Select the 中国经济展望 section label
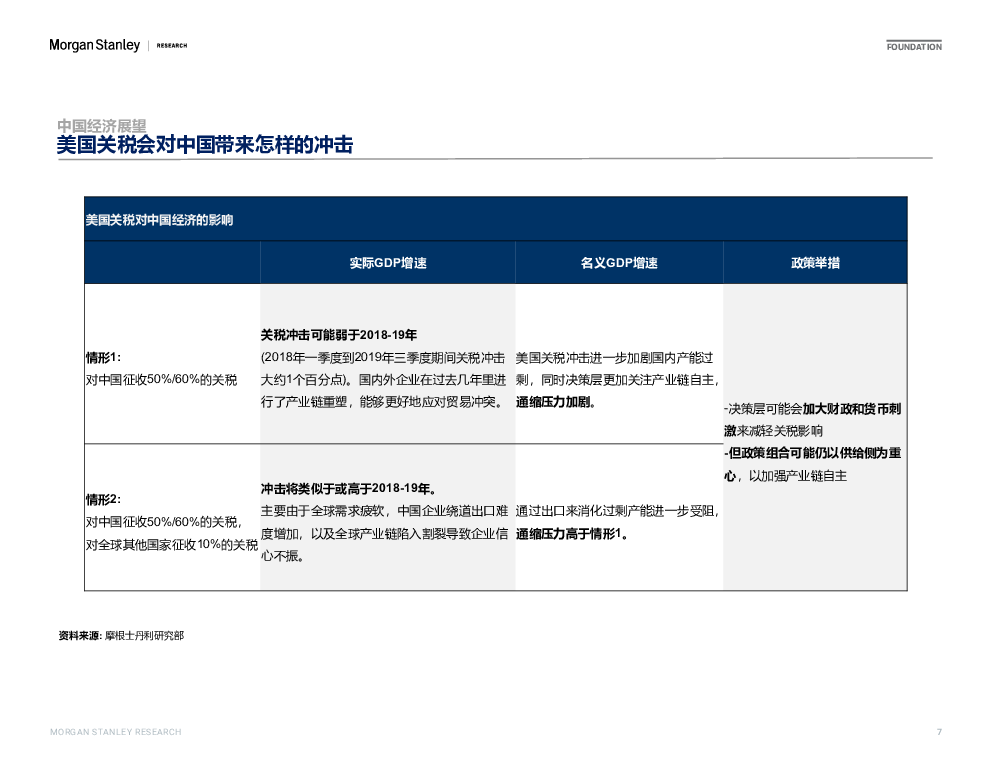 [102, 126]
